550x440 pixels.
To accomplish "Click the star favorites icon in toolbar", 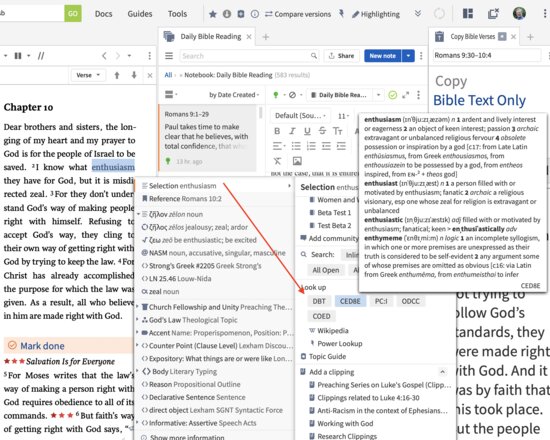I will 213,14.
